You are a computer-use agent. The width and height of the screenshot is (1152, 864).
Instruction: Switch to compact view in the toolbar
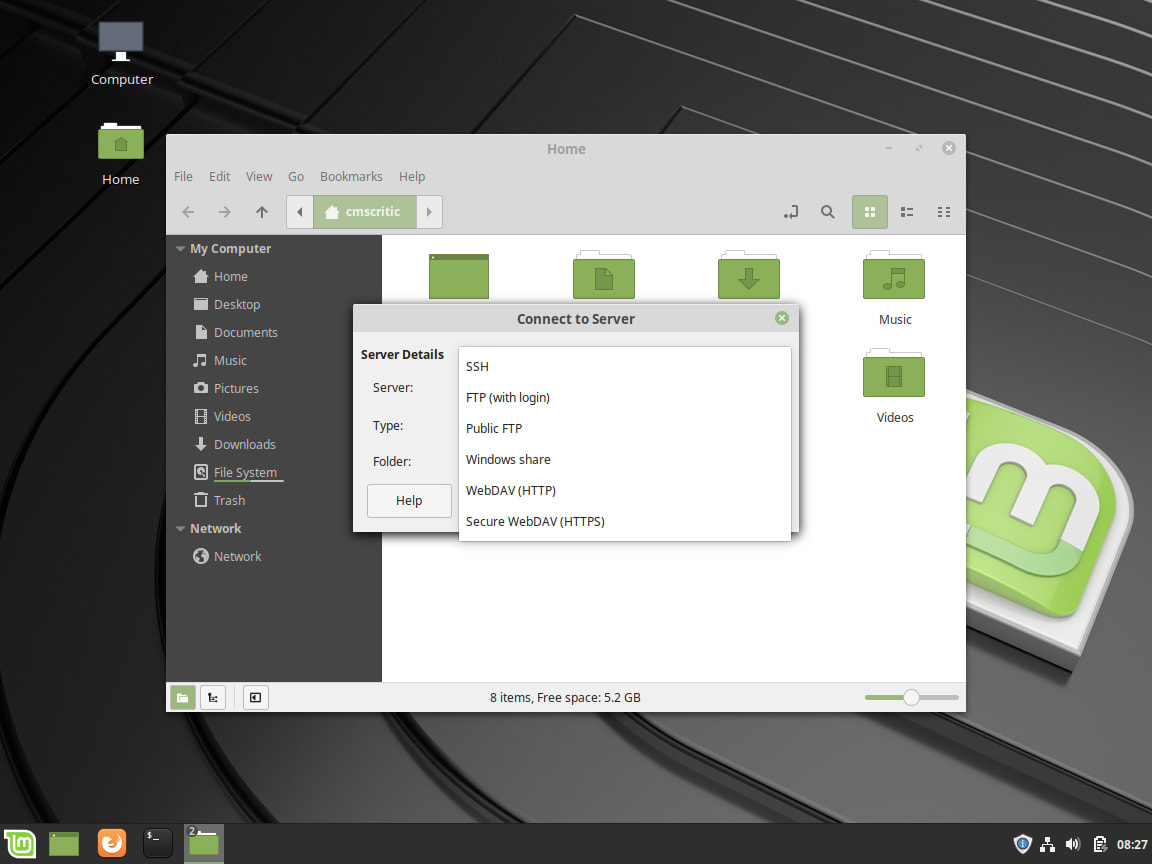[943, 212]
